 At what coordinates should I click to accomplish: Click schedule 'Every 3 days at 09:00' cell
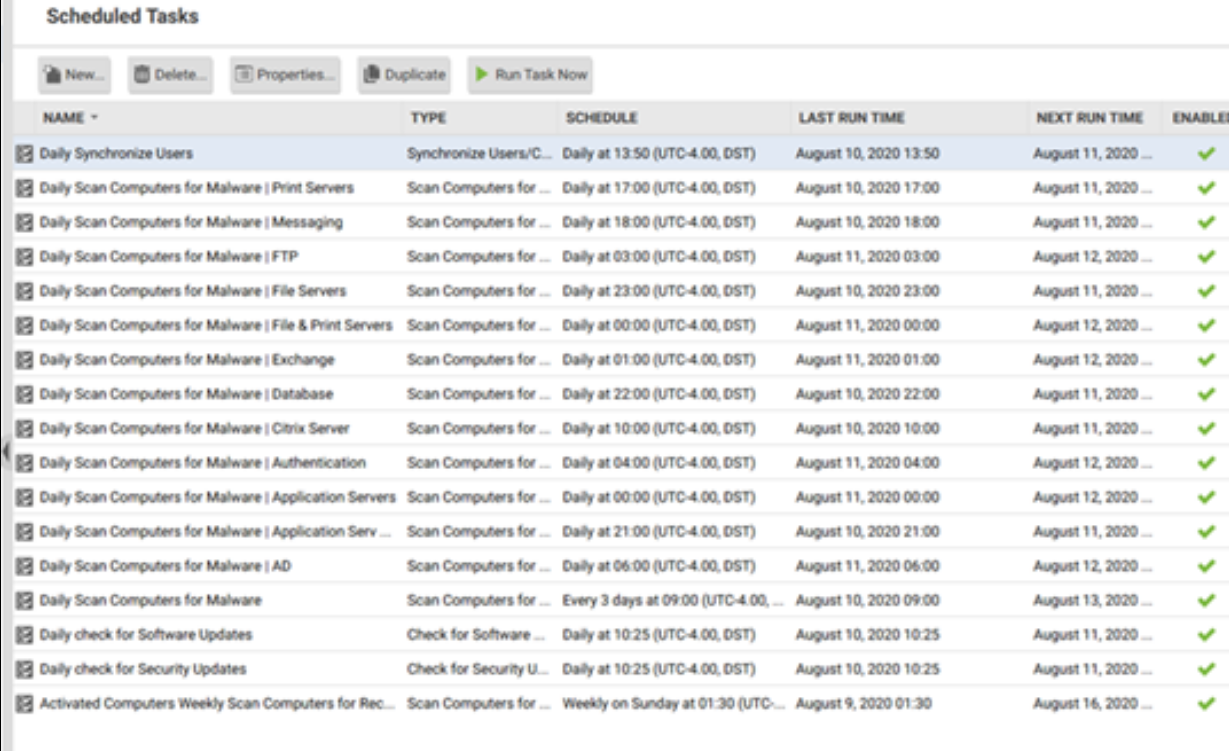673,601
